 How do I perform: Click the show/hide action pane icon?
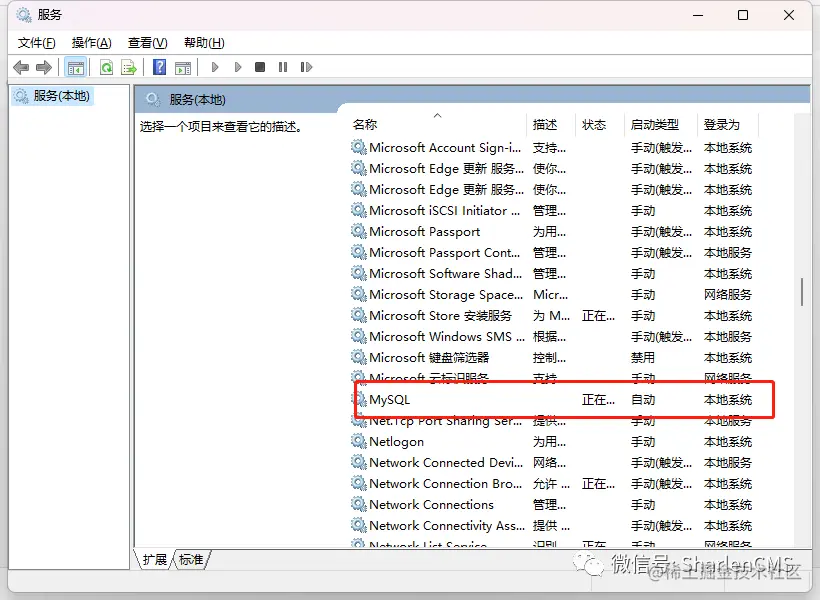coord(183,67)
